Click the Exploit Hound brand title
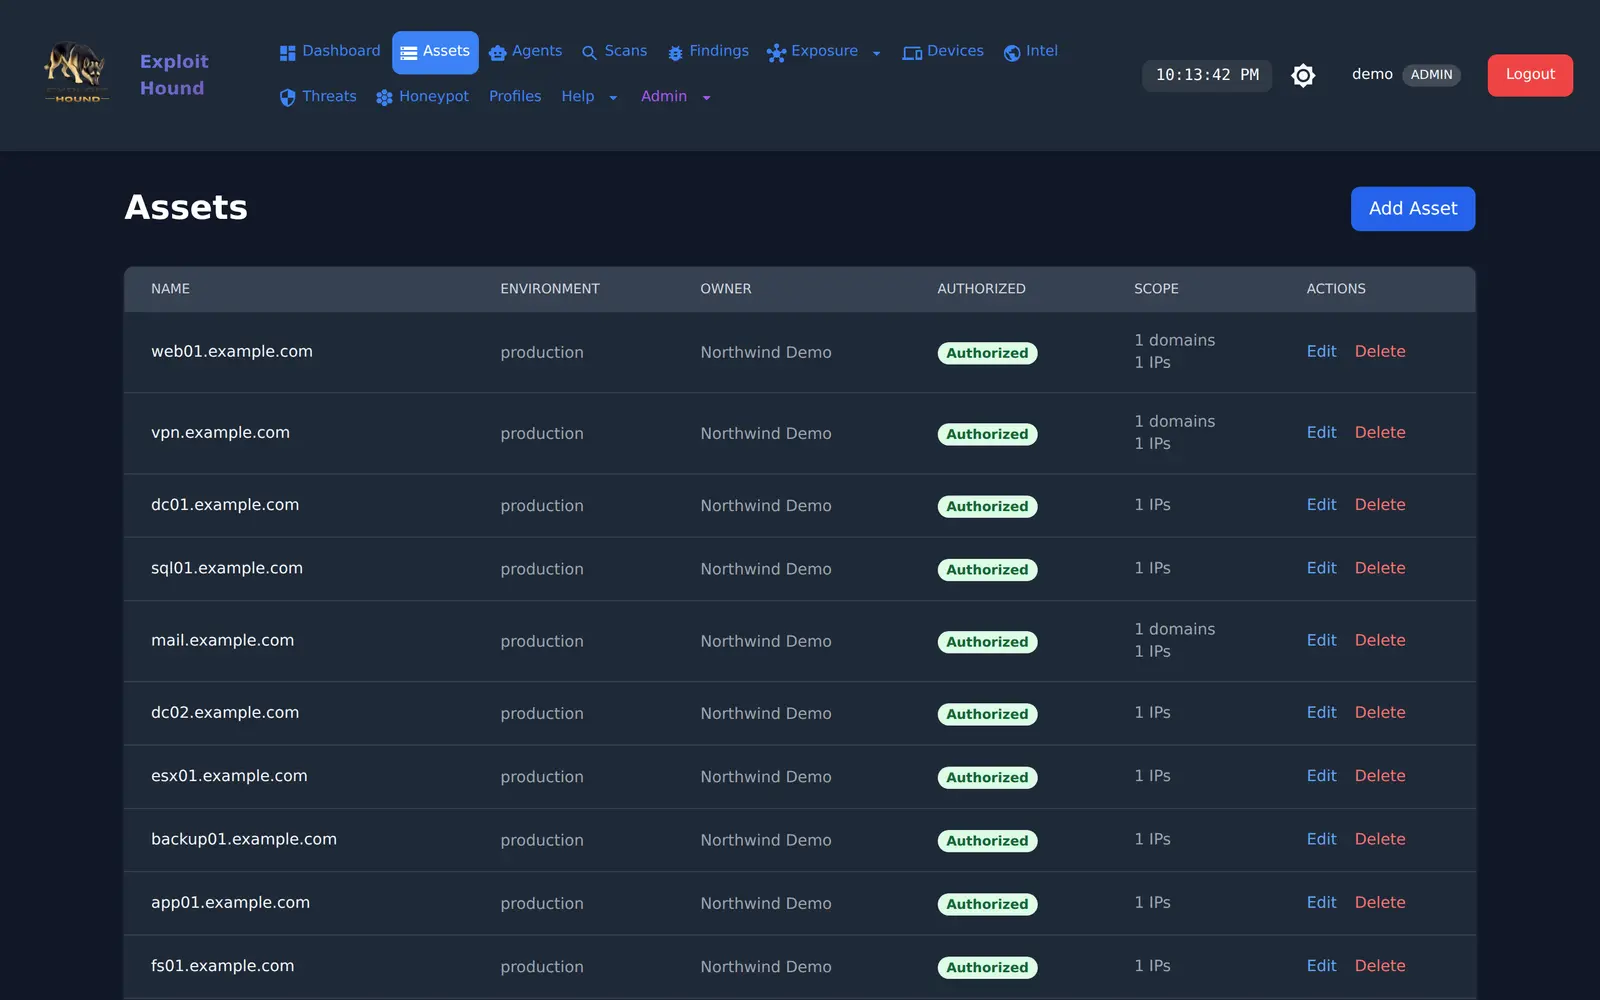Image resolution: width=1600 pixels, height=1000 pixels. point(173,75)
